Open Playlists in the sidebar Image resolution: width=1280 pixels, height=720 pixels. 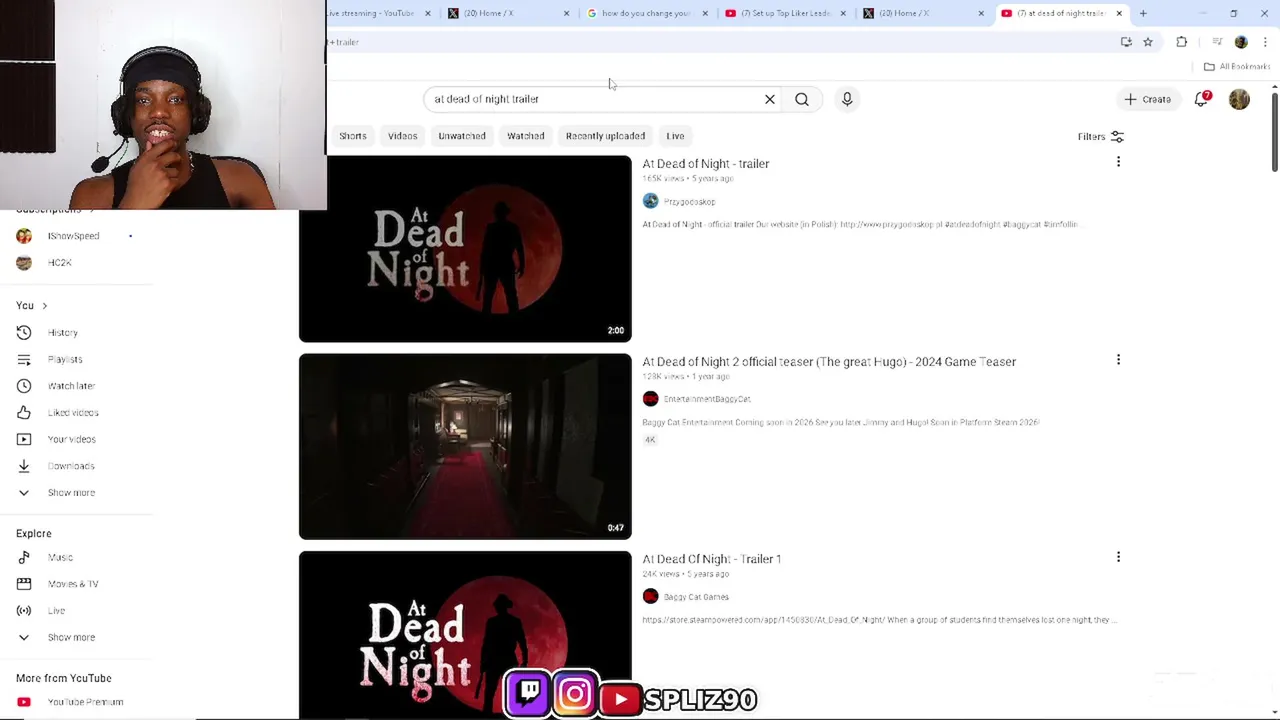(65, 359)
